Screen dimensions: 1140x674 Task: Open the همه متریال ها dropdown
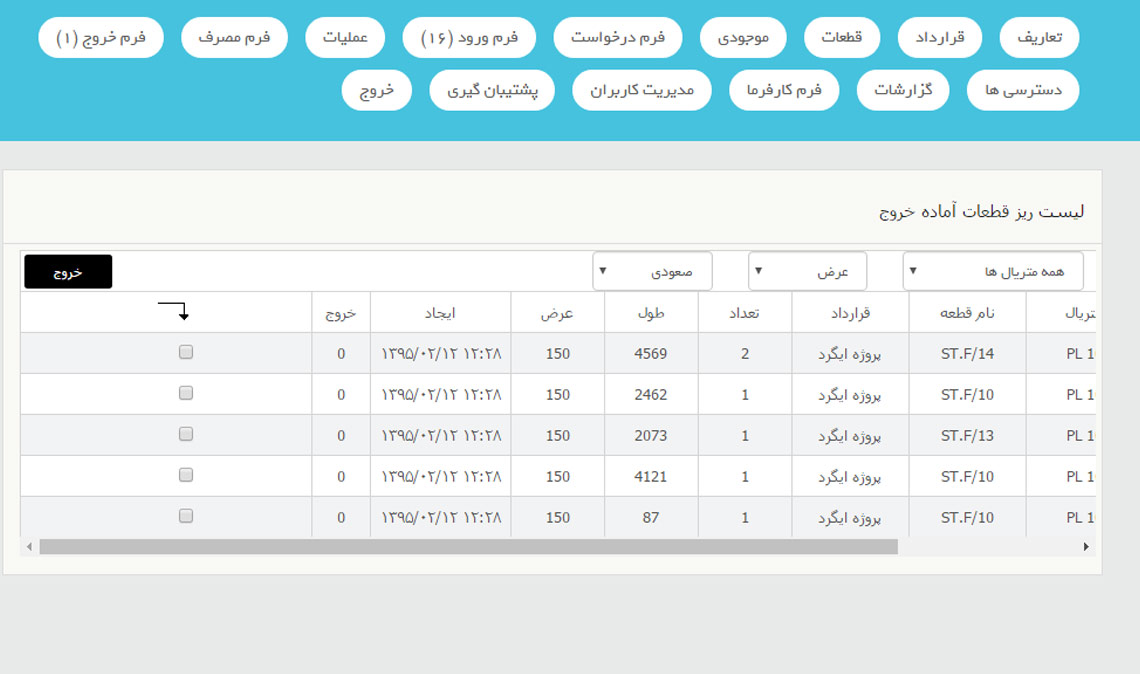click(993, 271)
